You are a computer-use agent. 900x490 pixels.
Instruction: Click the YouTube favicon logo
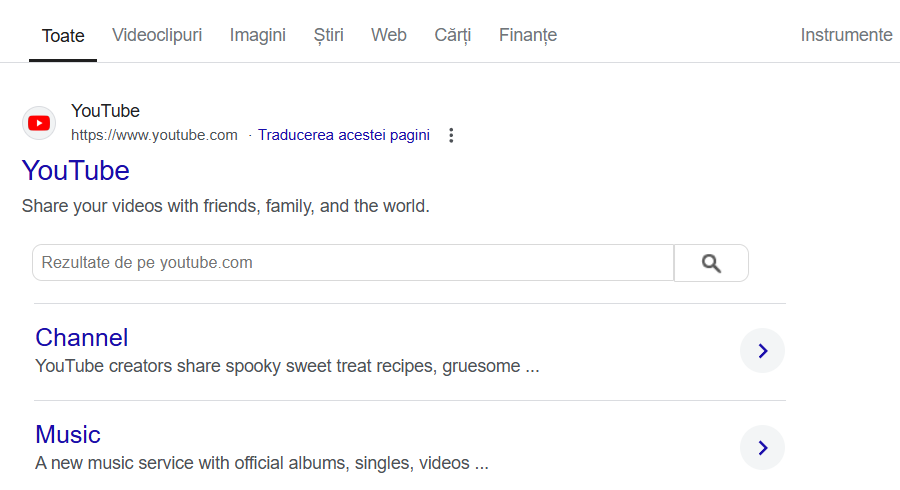pos(39,123)
